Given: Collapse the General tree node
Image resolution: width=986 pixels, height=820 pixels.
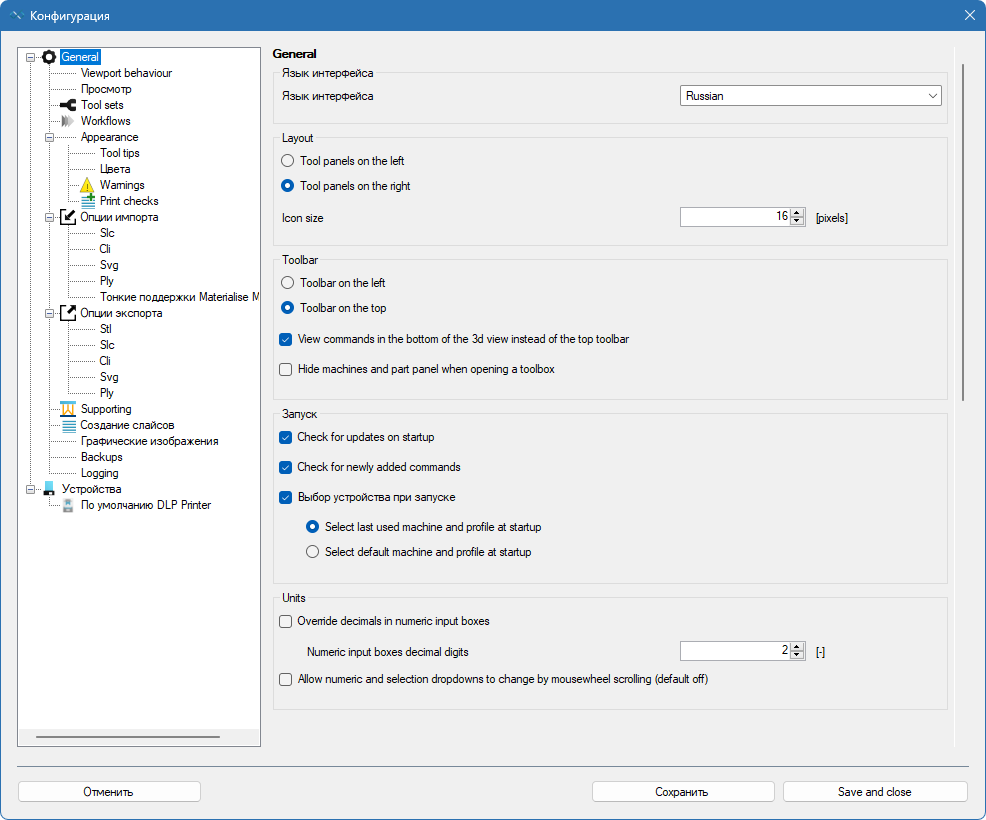Looking at the screenshot, I should [30, 57].
